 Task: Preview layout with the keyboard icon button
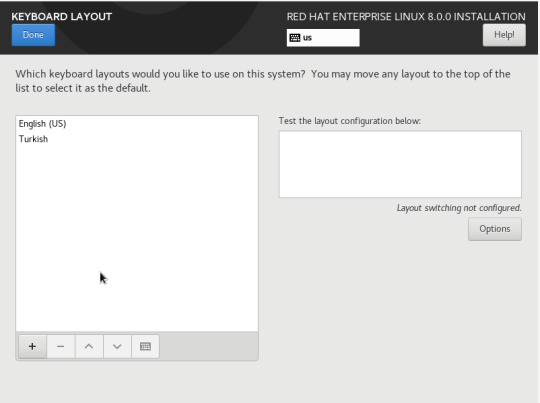click(x=145, y=346)
